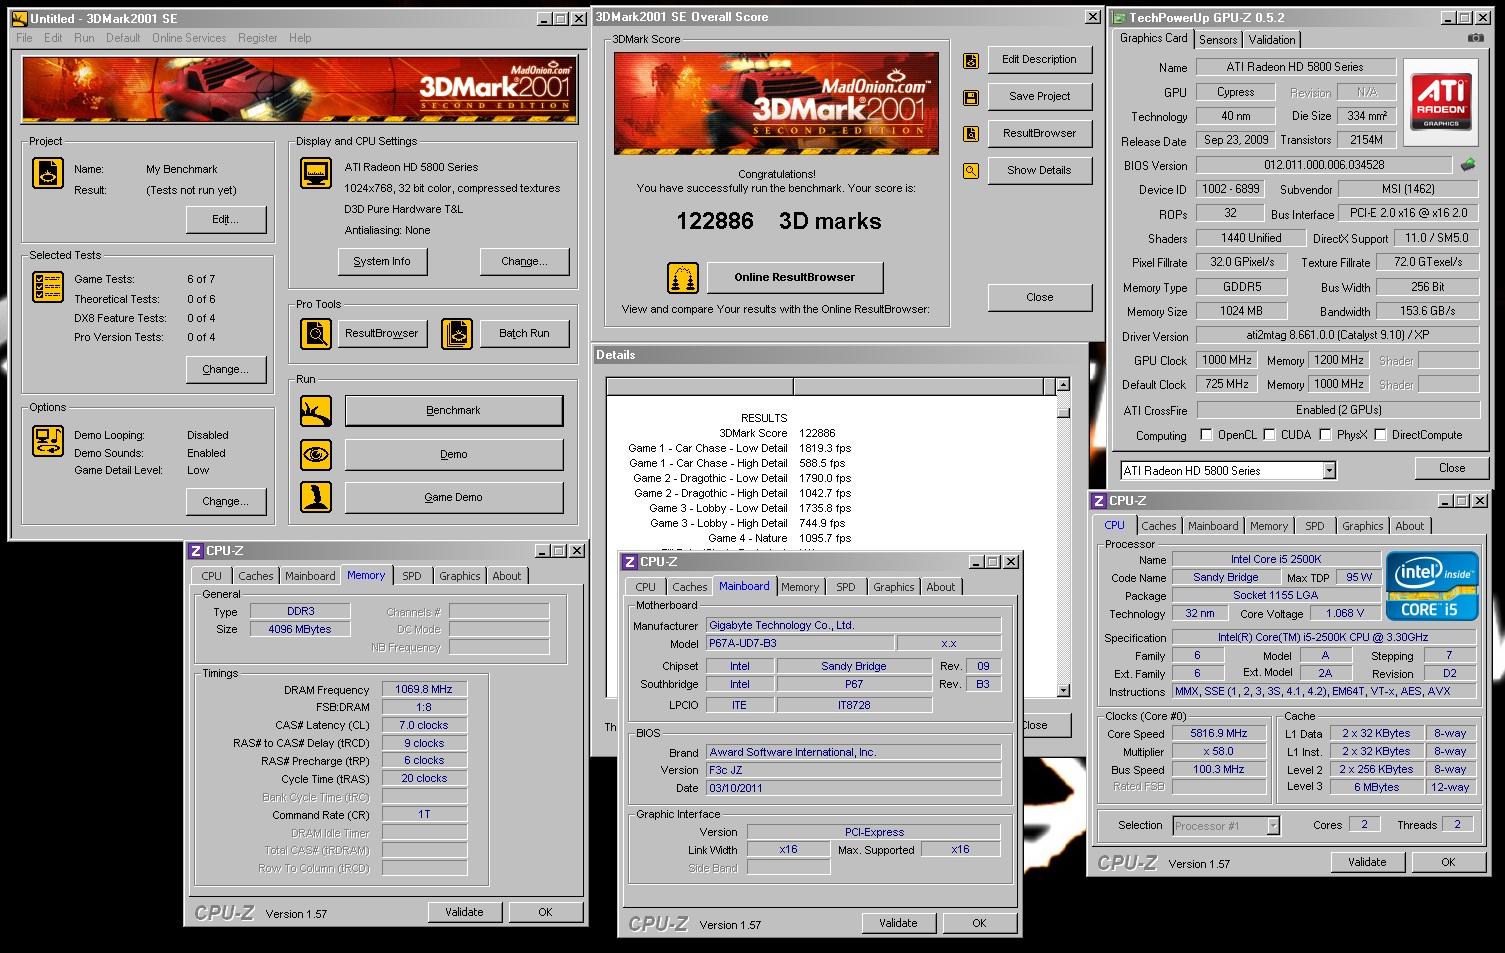Screen dimensions: 1505x953
Task: Open the About tab in right CPU-Z window
Action: click(x=1410, y=526)
